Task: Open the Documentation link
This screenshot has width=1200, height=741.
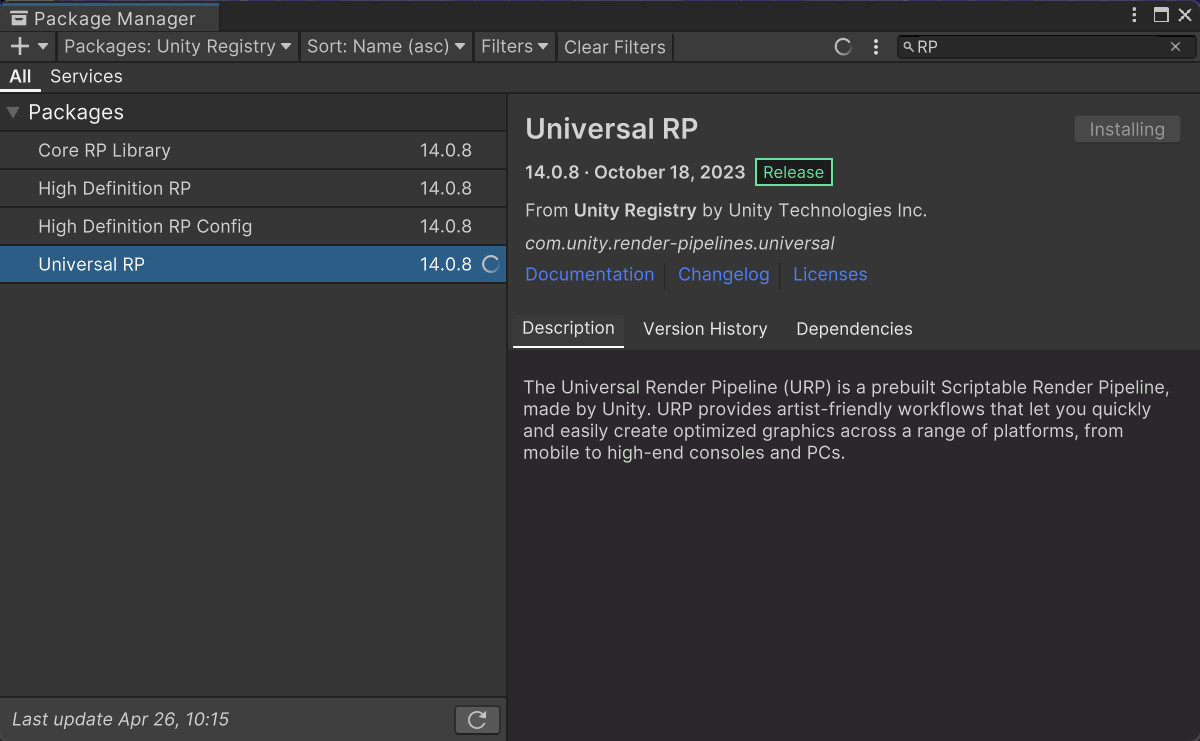Action: click(x=589, y=274)
